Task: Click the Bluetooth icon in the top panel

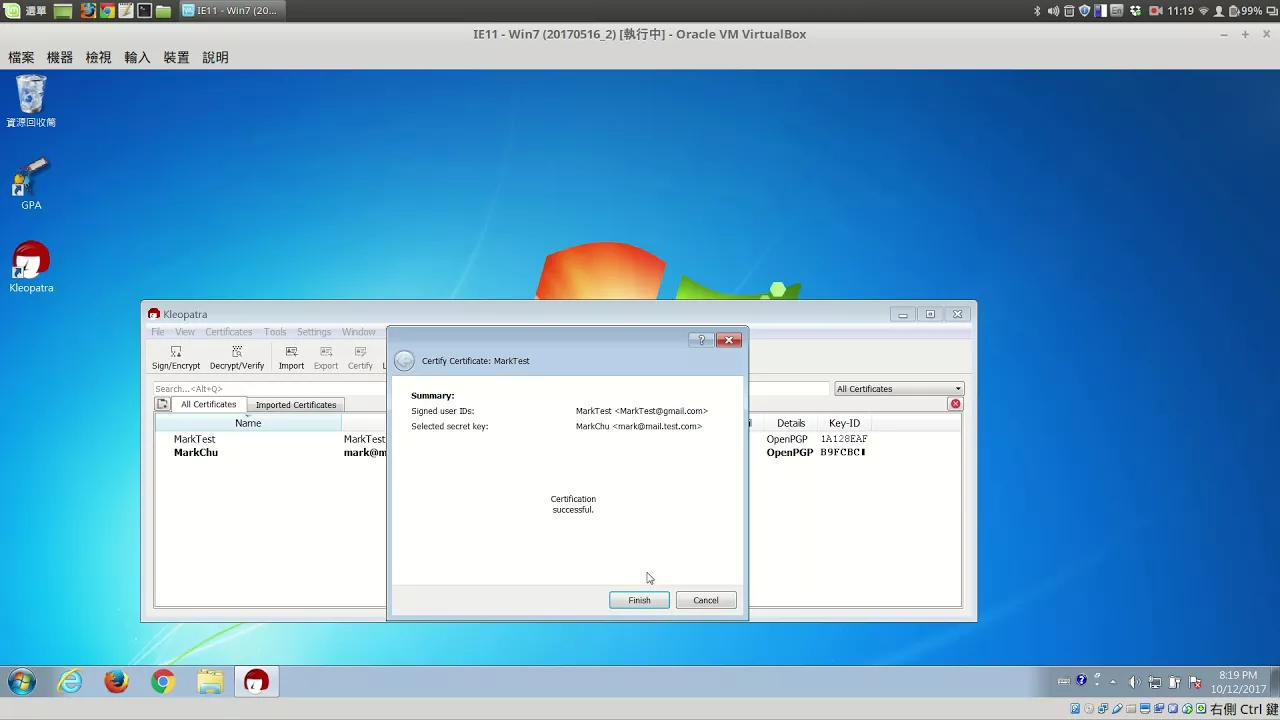Action: pos(1037,11)
